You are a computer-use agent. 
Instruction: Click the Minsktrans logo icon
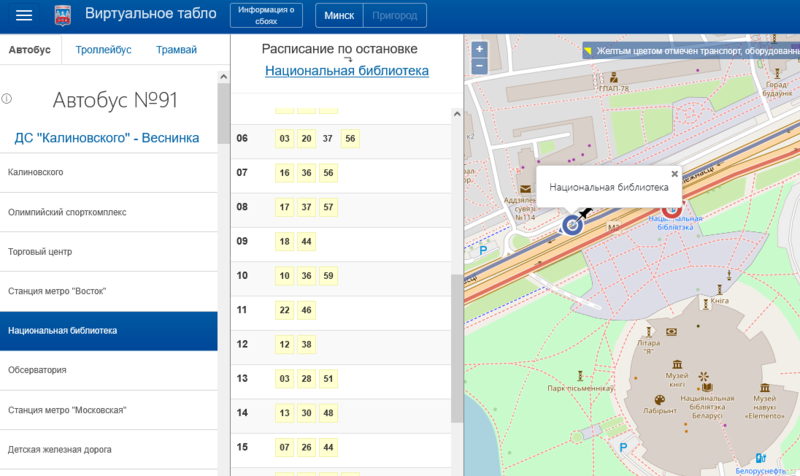pyautogui.click(x=62, y=15)
